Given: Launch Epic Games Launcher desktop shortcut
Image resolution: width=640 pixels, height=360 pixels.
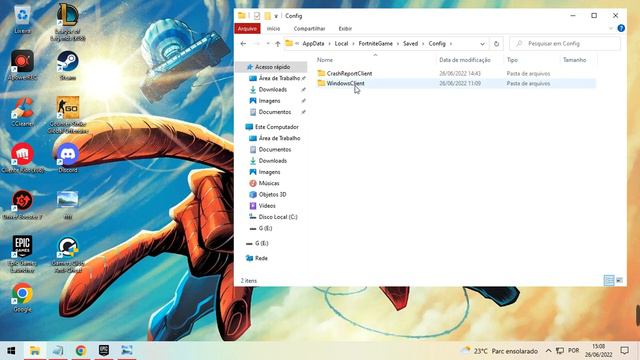Looking at the screenshot, I should (22, 253).
